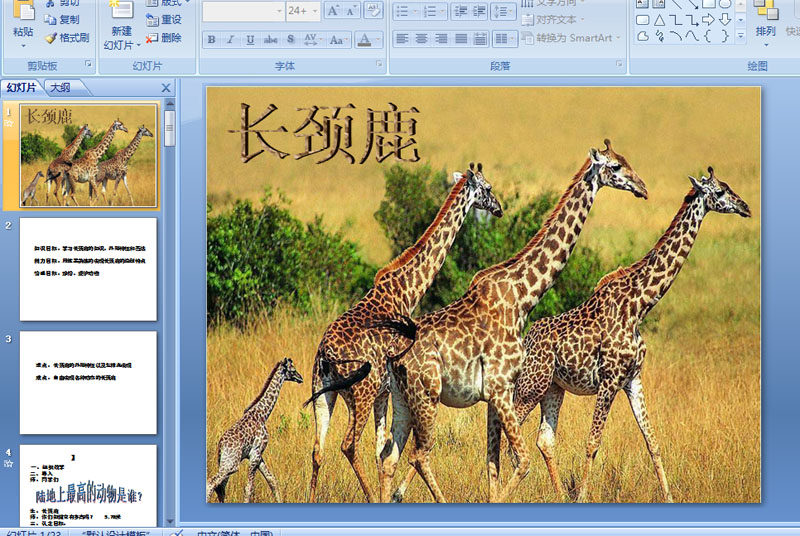Select the elbow connector shape
Image resolution: width=800 pixels, height=536 pixels.
tap(675, 20)
